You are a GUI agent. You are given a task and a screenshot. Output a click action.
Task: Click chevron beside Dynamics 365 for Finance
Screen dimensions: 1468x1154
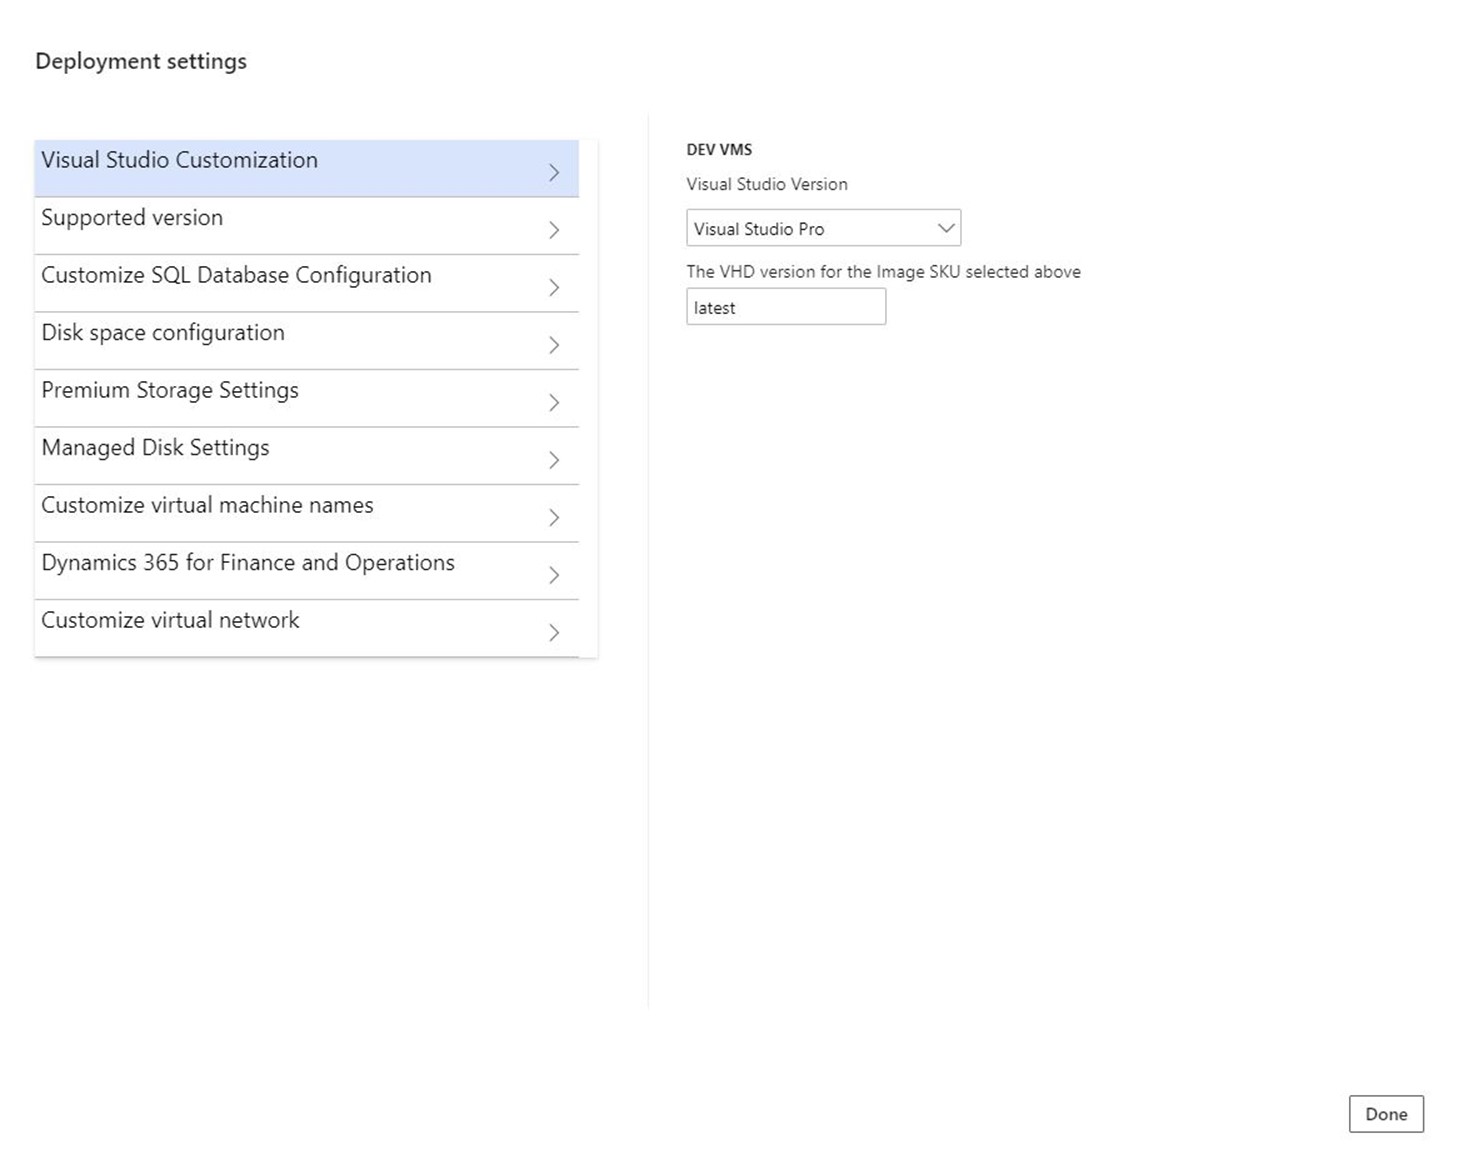pyautogui.click(x=554, y=575)
